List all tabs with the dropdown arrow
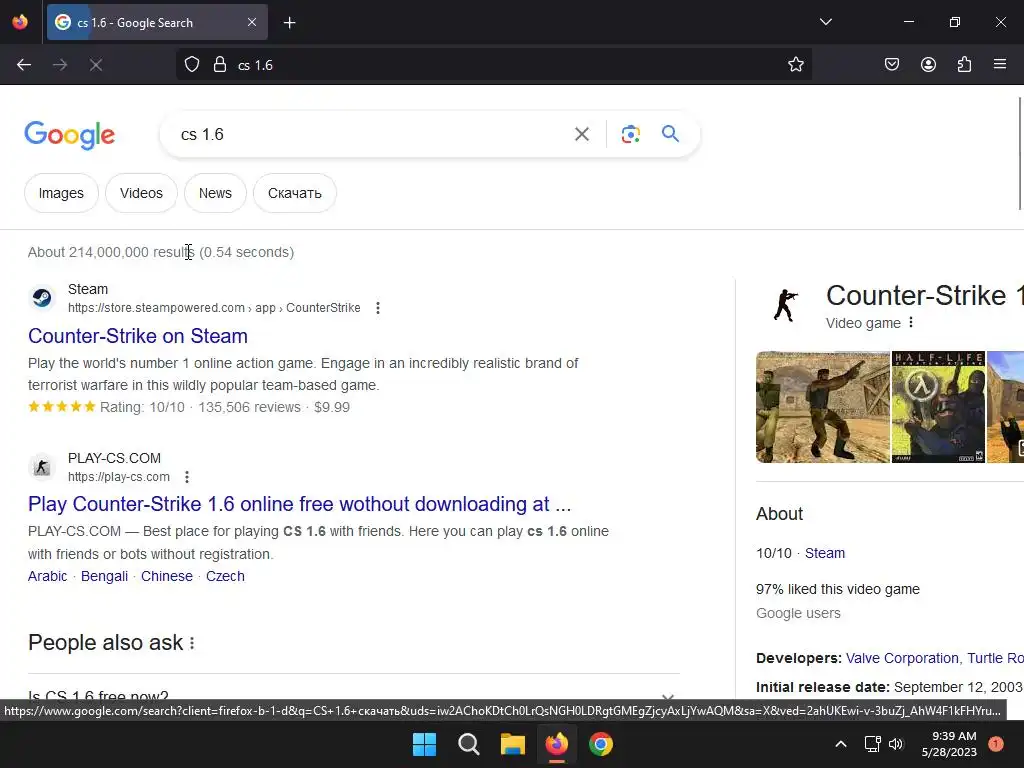Screen dimensions: 1024x768 825,22
